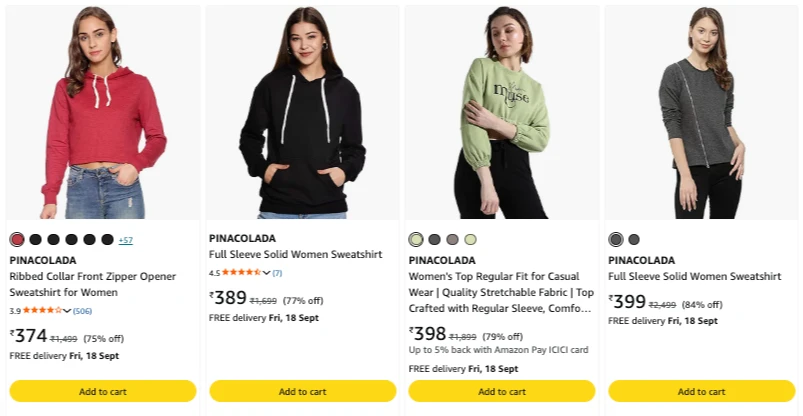Open Women's Top Regular Fit product title

pos(501,293)
